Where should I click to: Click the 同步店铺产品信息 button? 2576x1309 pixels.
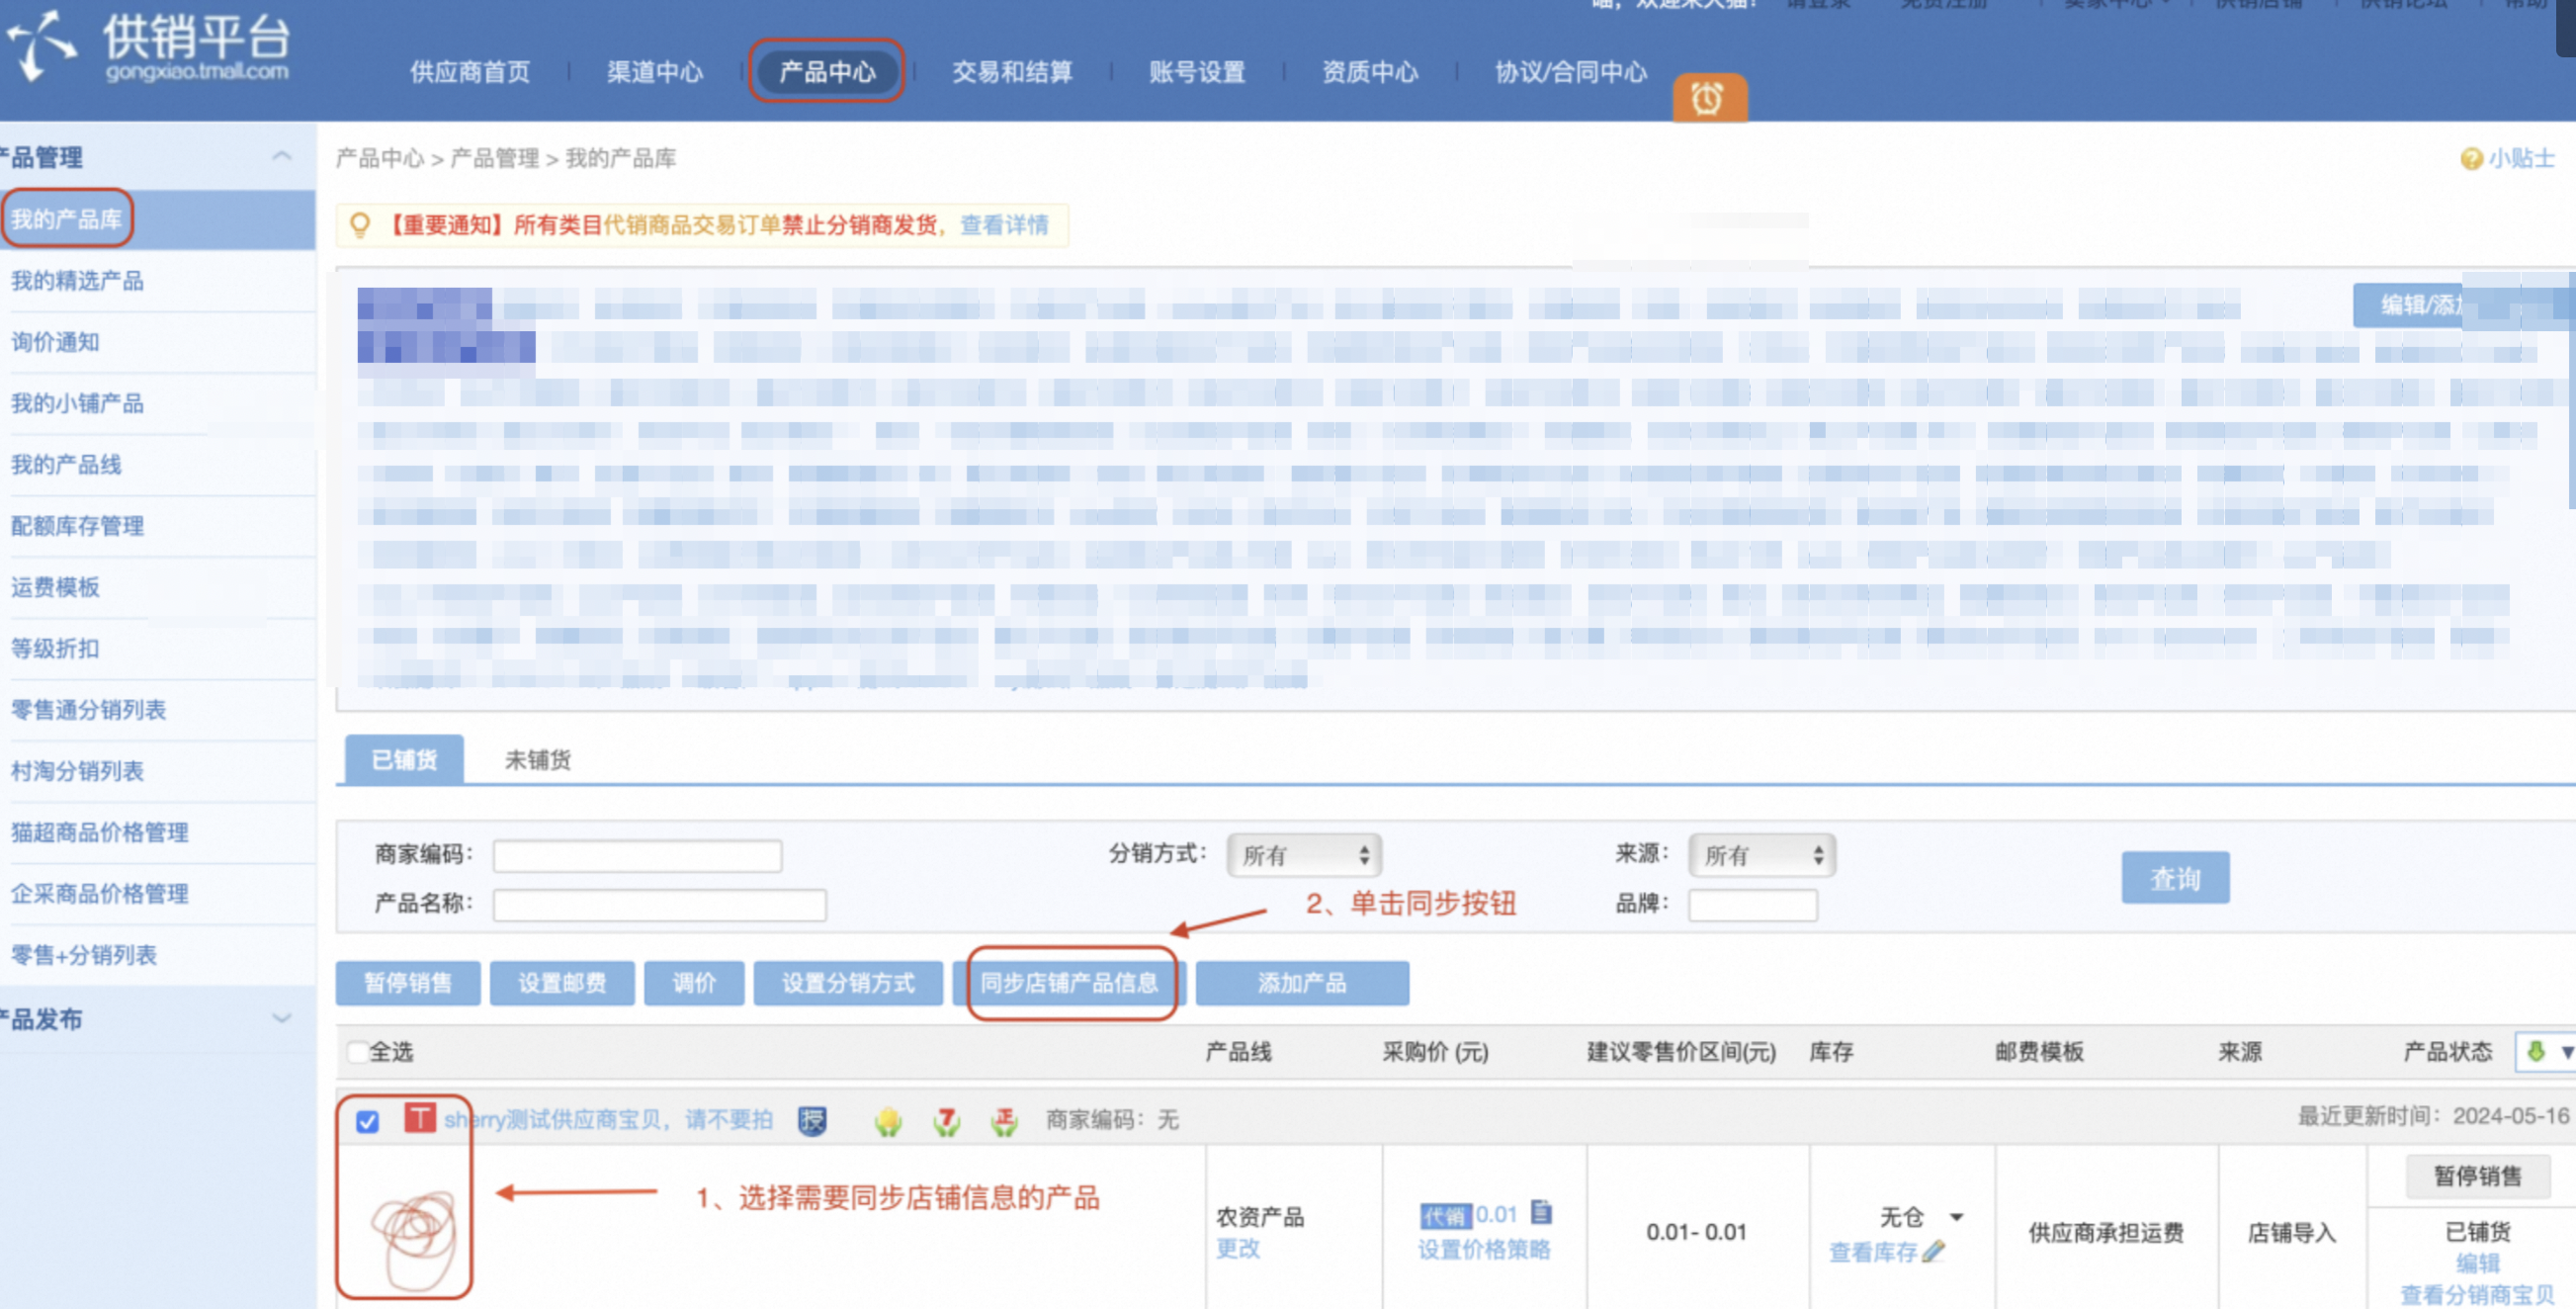(1069, 983)
